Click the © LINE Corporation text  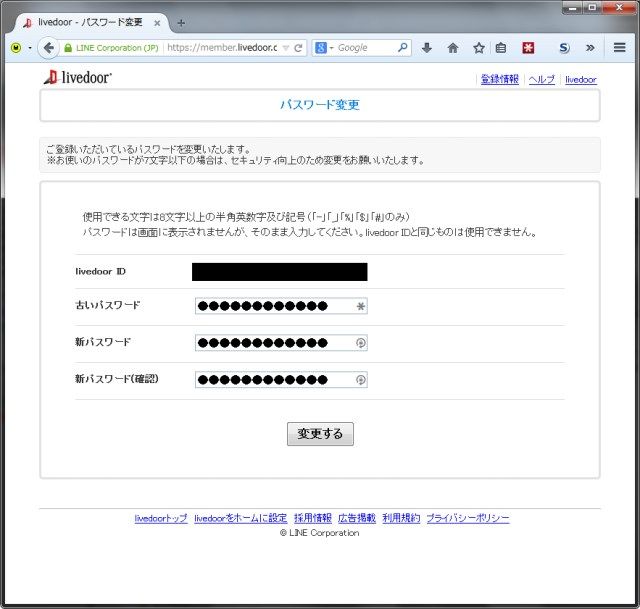point(320,533)
